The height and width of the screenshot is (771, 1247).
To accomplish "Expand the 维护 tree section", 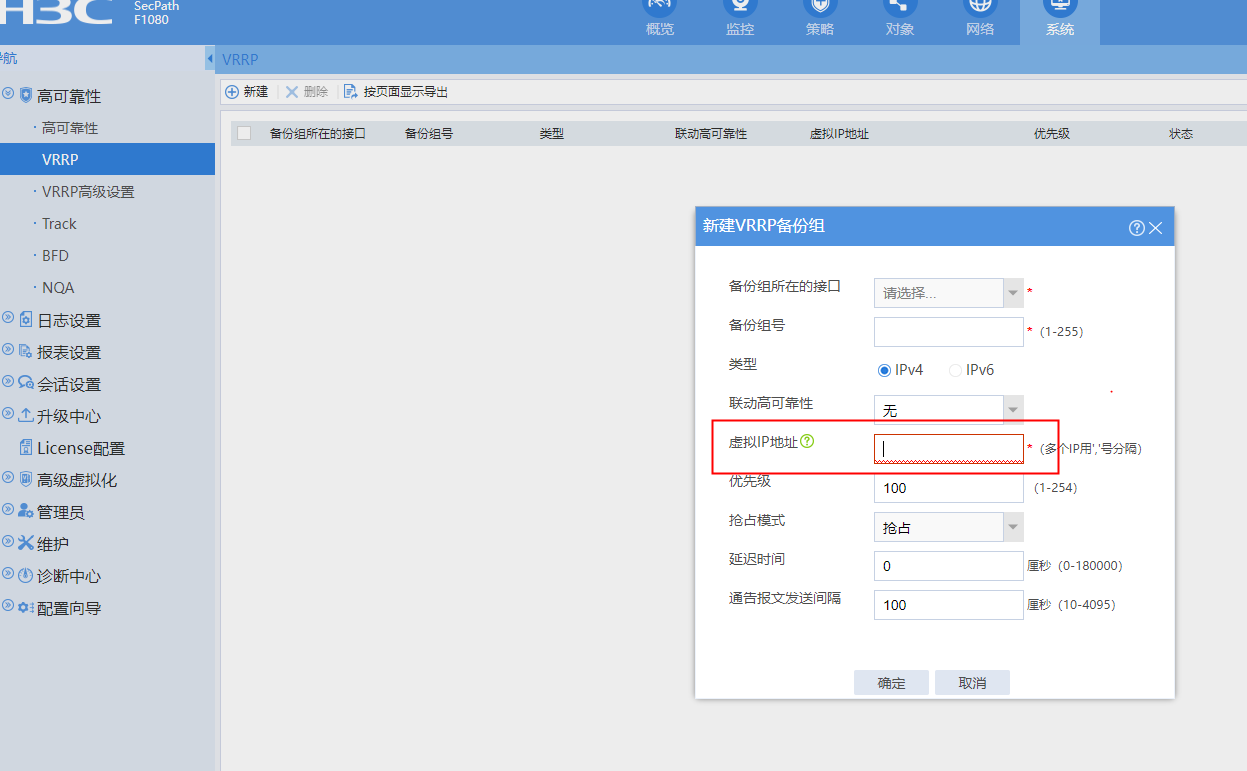I will (8, 542).
